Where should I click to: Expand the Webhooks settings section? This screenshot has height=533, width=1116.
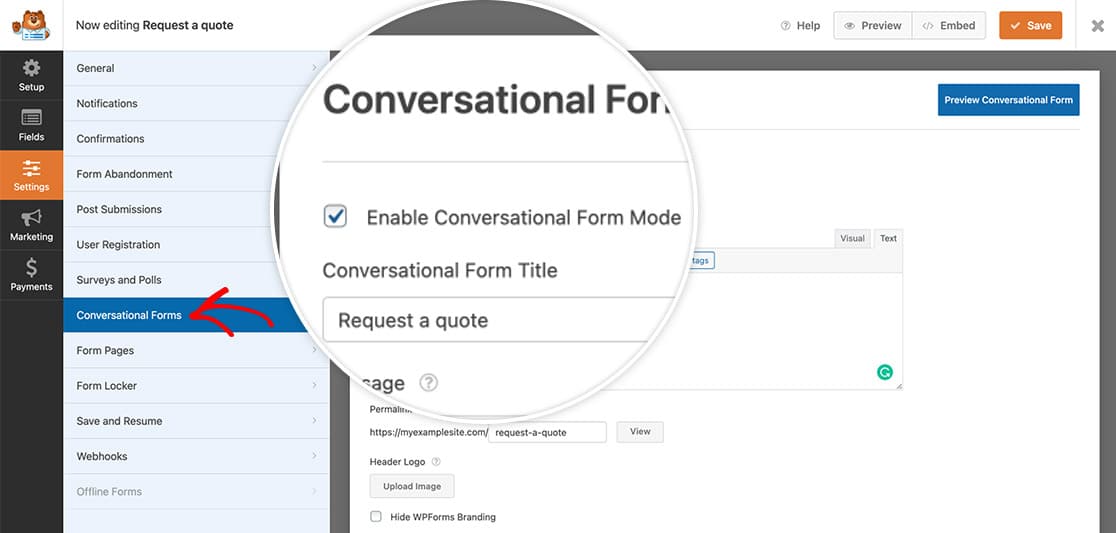(196, 456)
